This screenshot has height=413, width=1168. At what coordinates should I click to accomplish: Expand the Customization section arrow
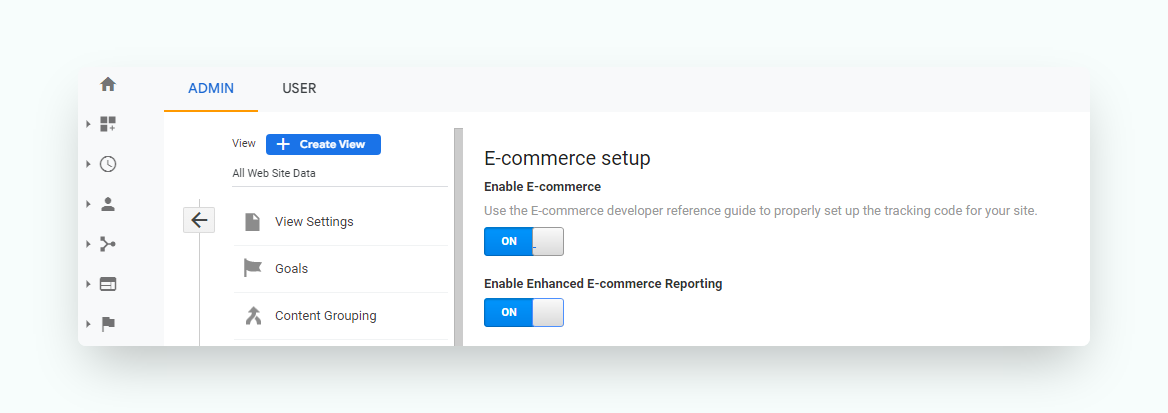point(88,124)
